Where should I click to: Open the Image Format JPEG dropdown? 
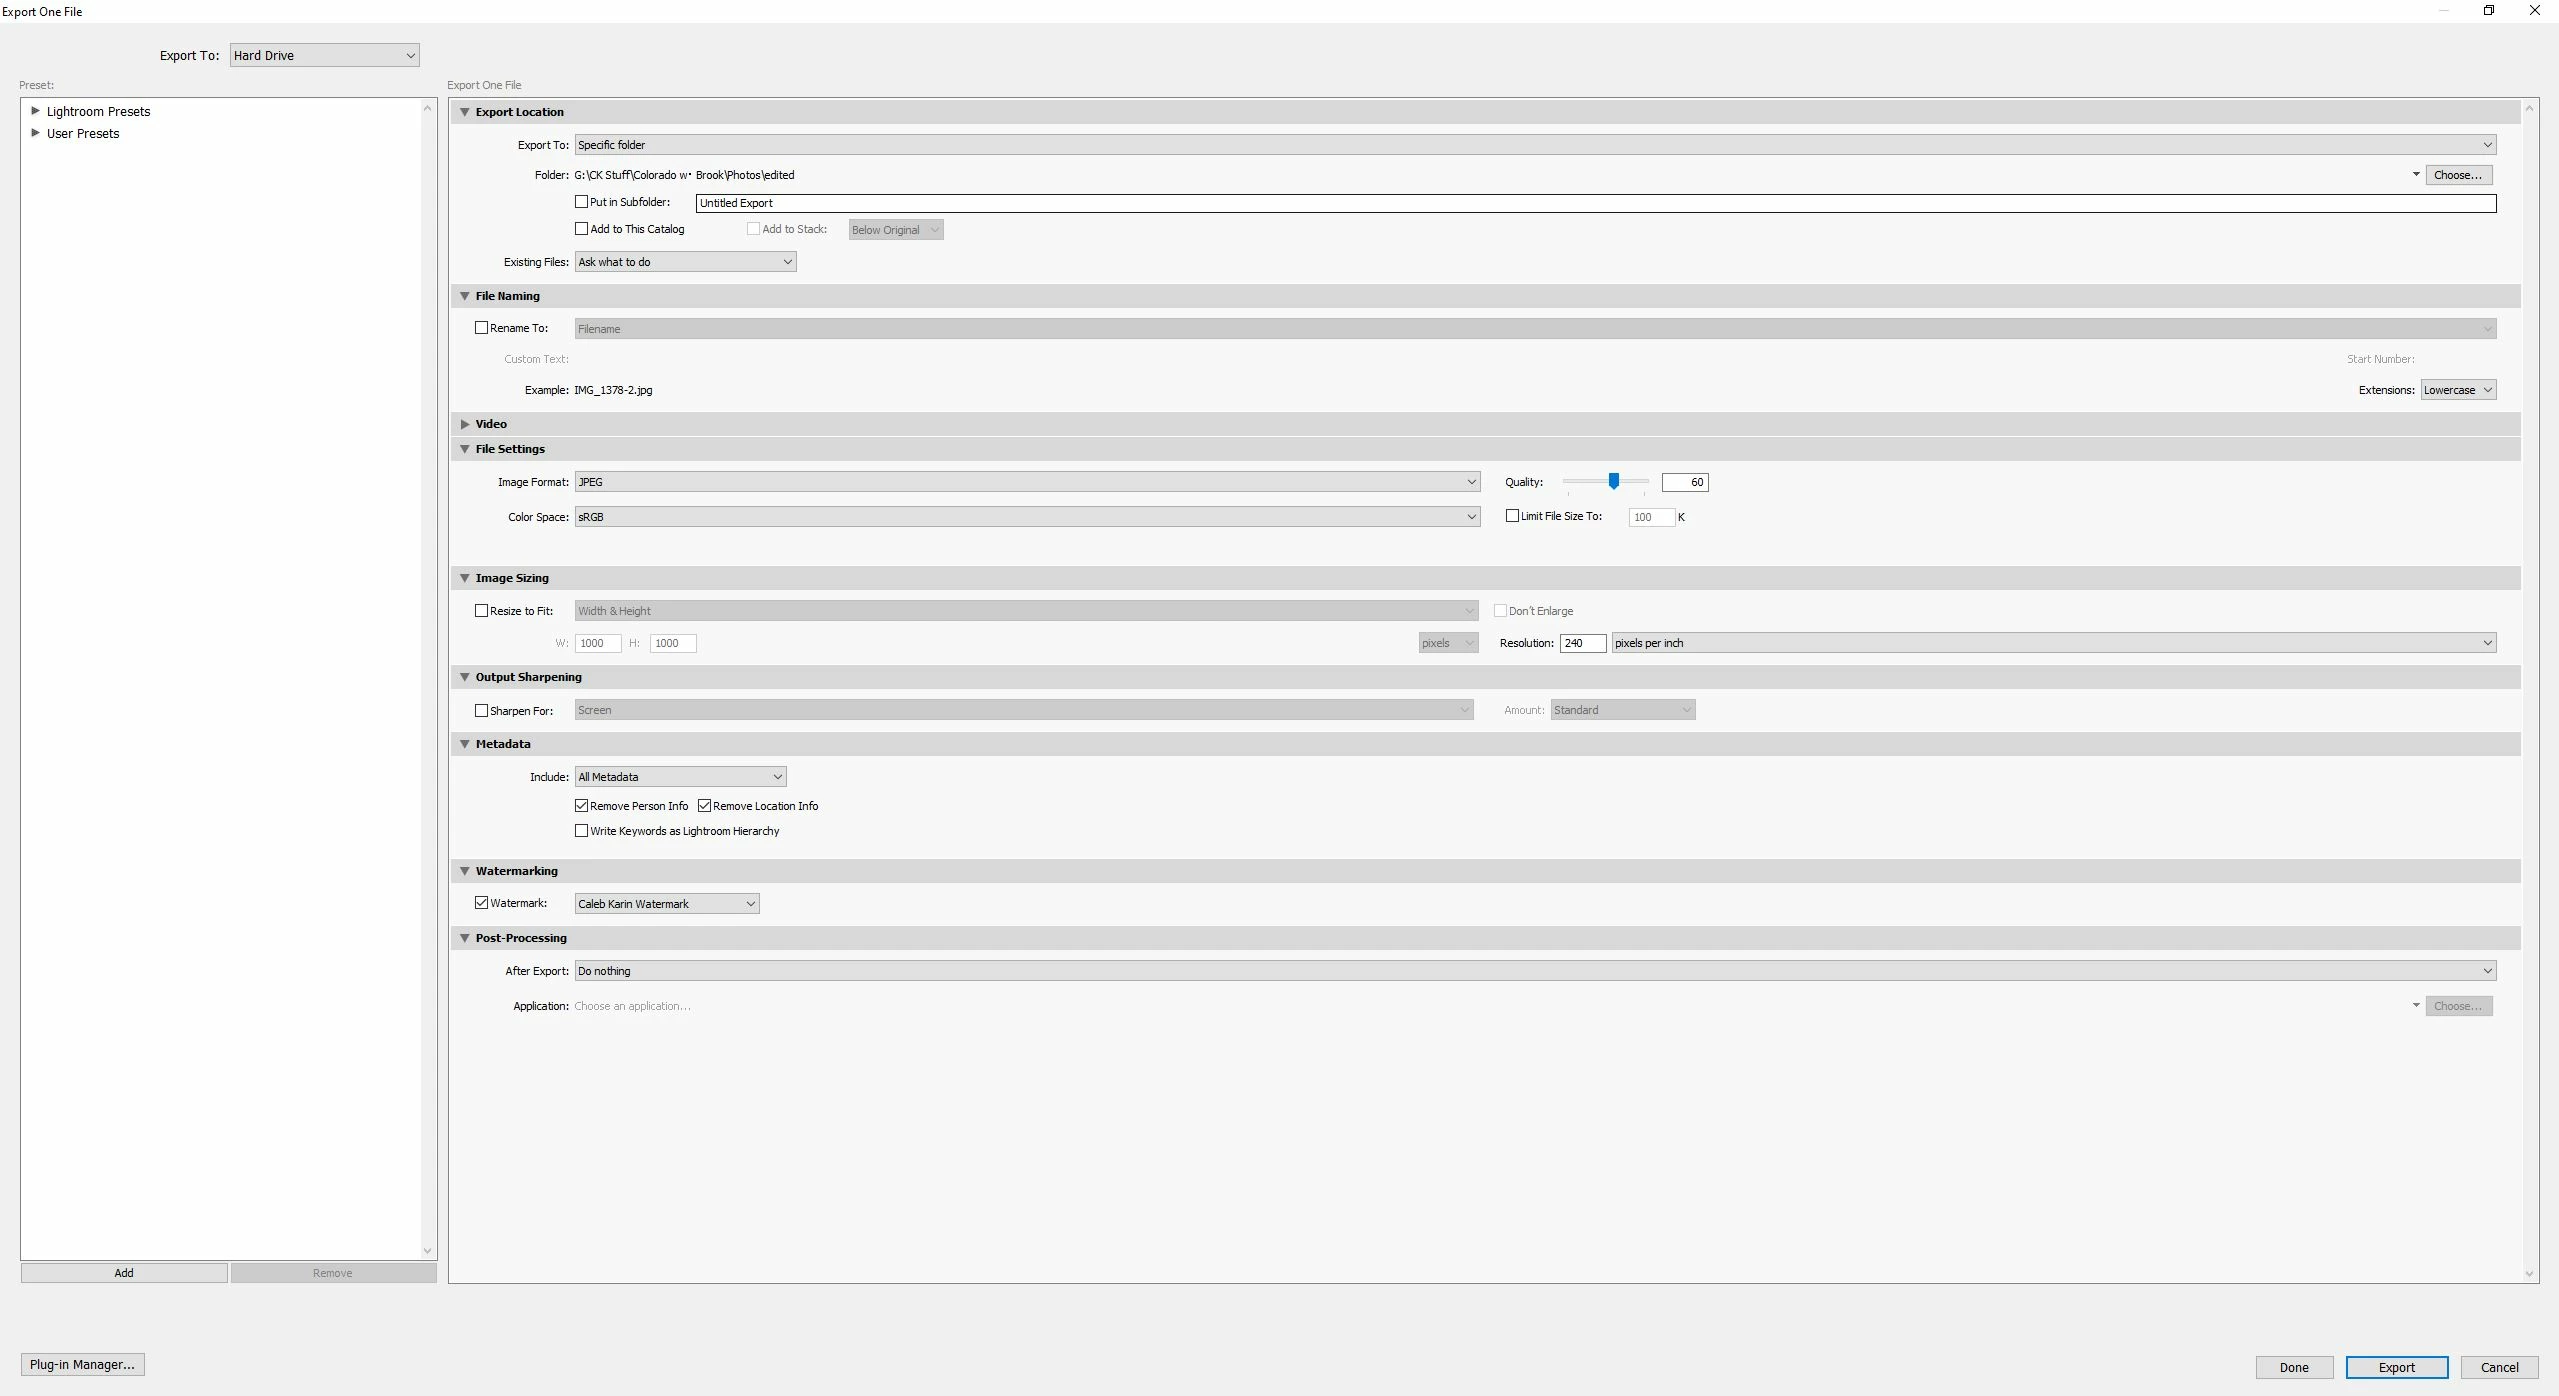coord(1026,482)
